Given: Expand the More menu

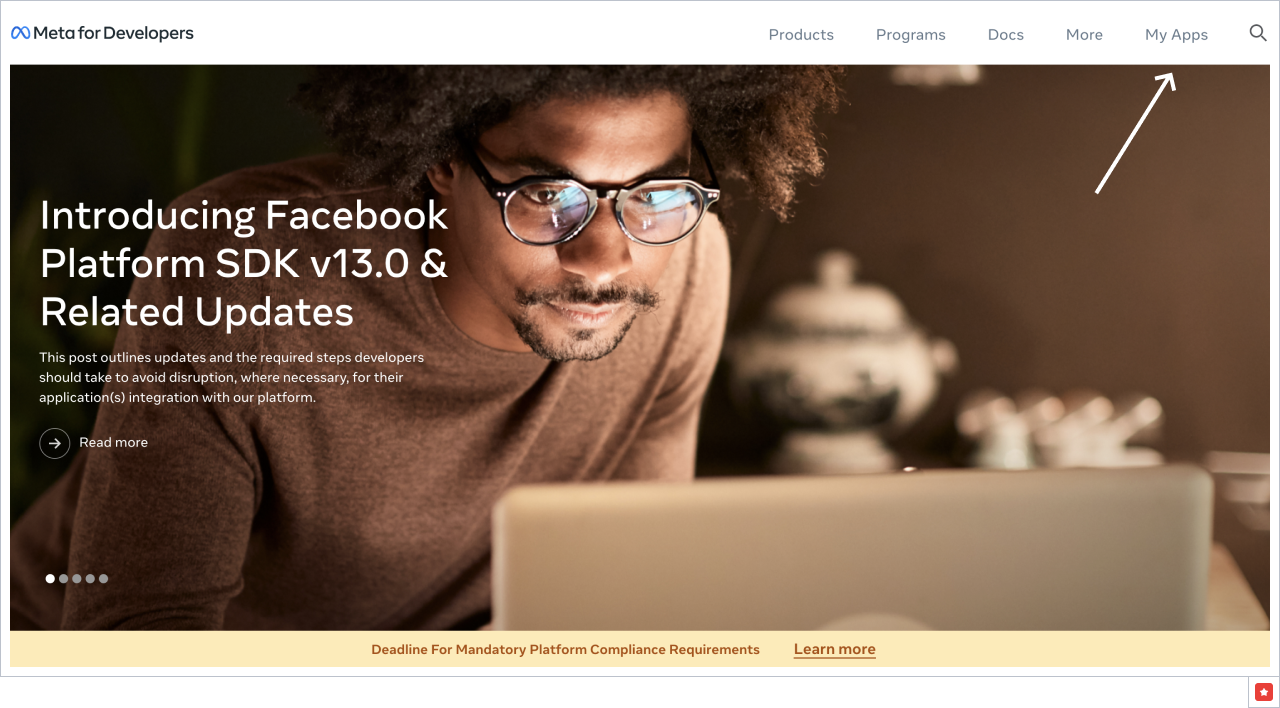Looking at the screenshot, I should click(x=1084, y=34).
